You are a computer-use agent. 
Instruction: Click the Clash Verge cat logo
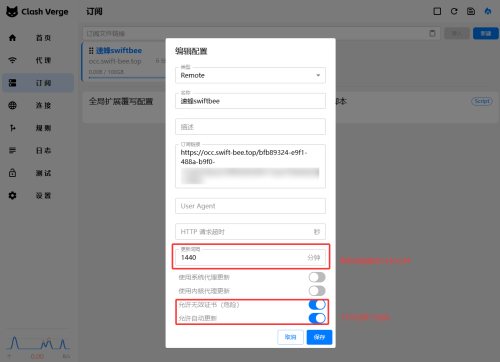[12, 12]
